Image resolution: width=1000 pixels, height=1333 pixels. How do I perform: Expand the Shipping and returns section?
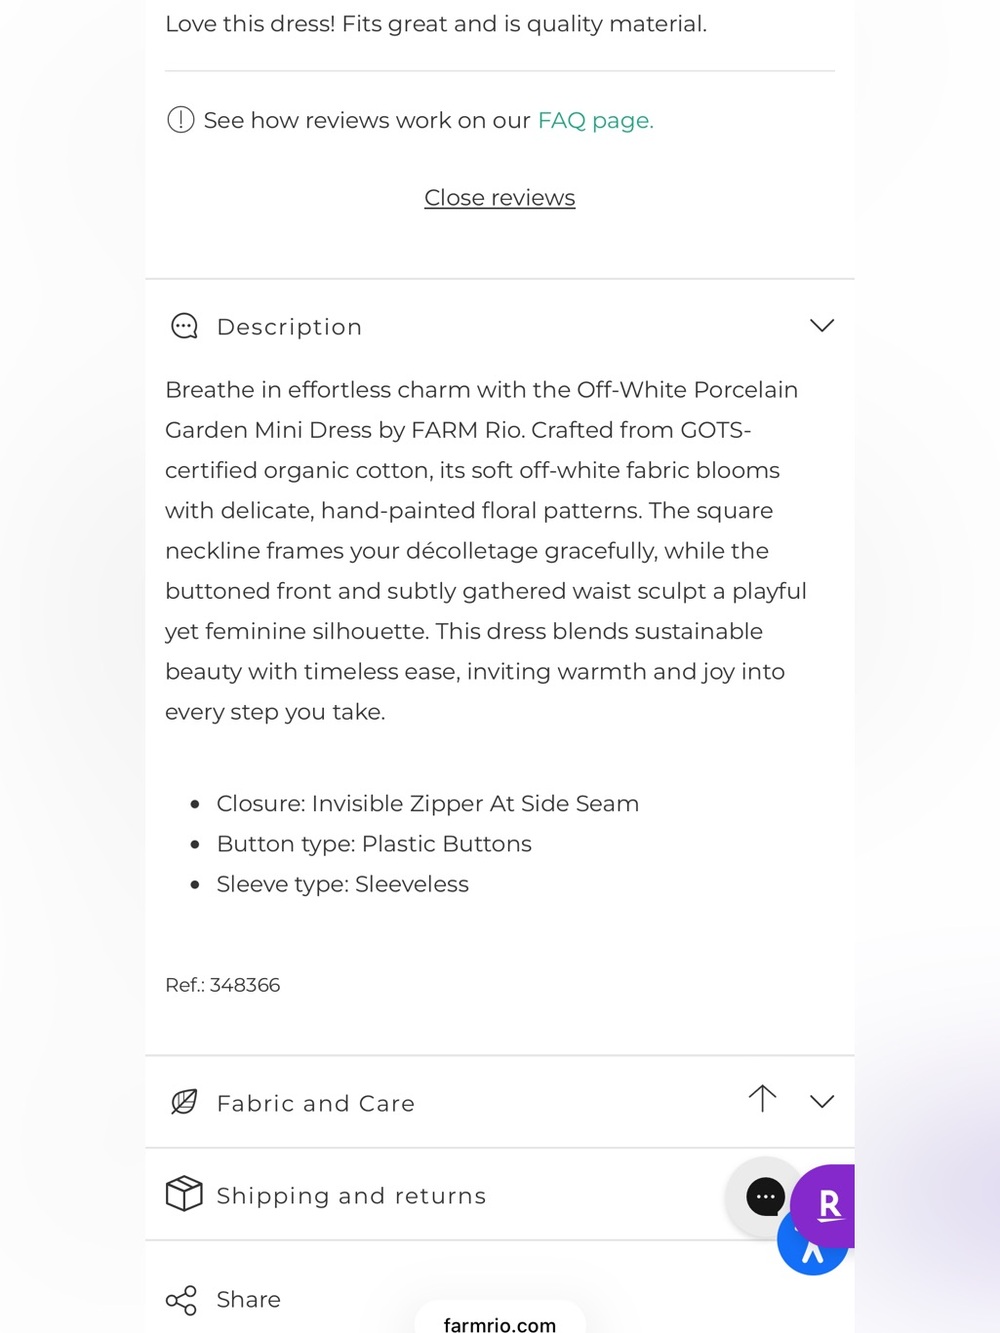500,1195
